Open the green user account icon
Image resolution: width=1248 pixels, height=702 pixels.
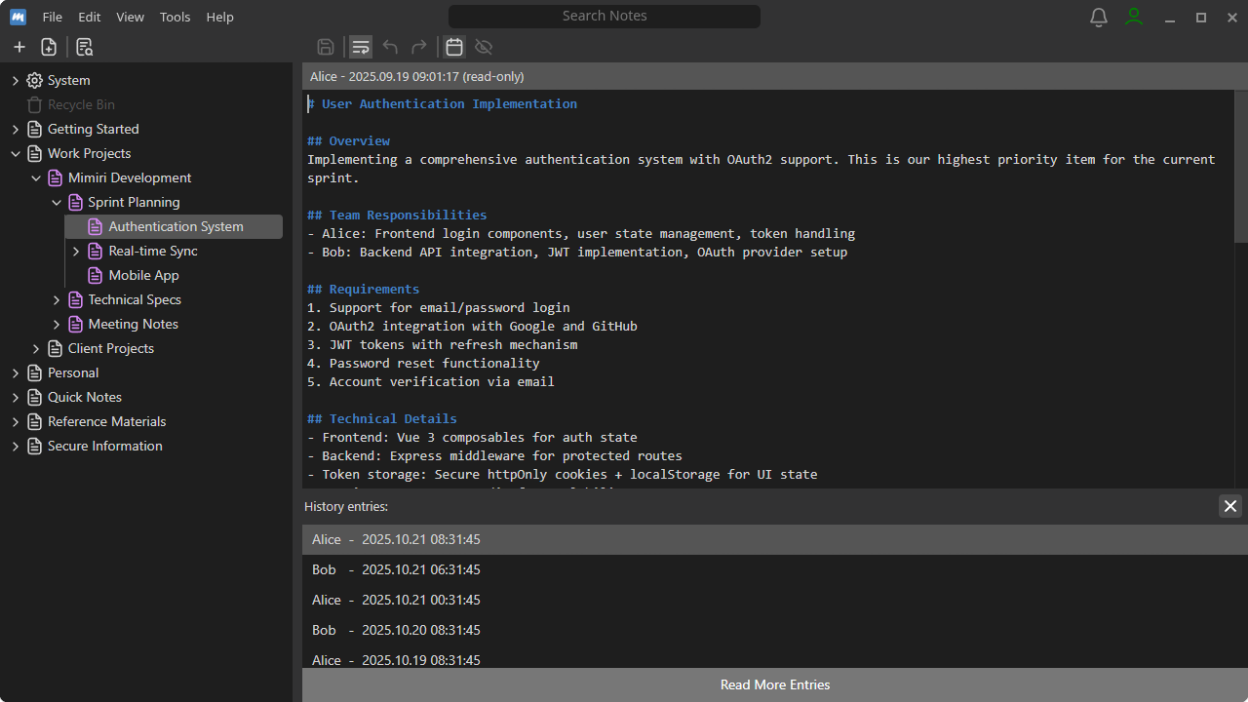pos(1133,17)
